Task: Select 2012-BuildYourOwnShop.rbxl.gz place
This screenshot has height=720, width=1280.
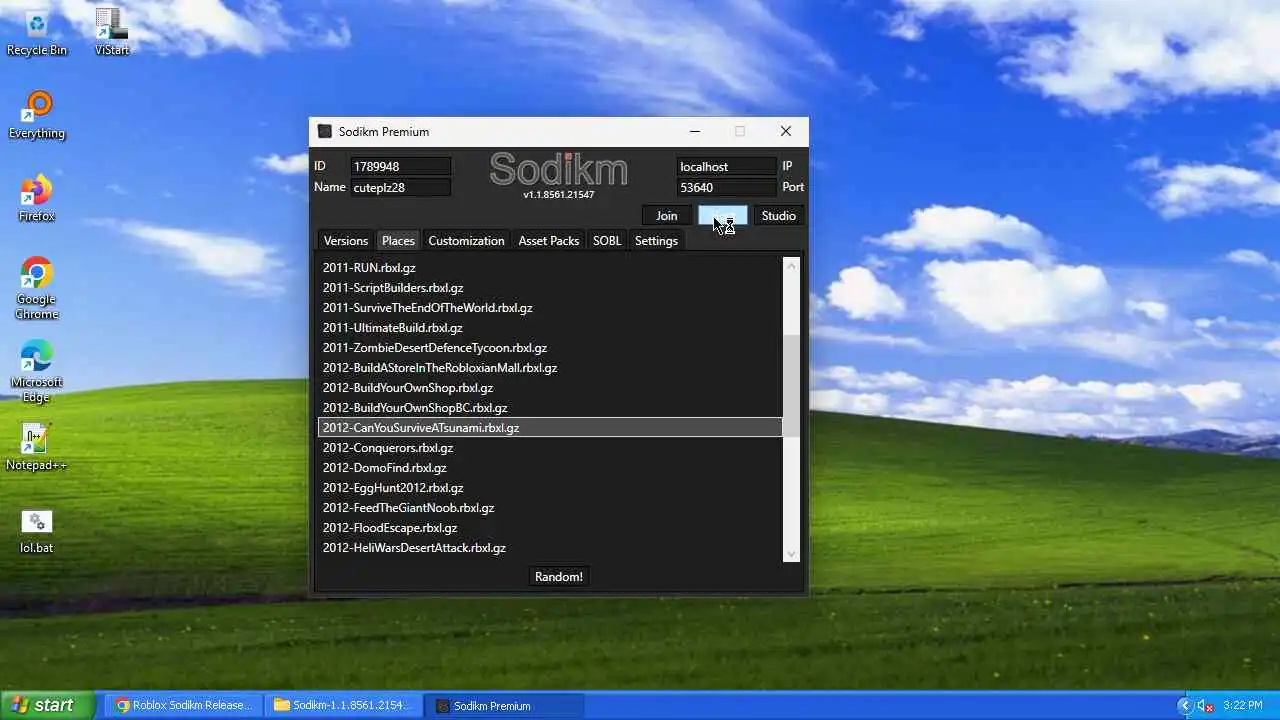Action: click(x=550, y=388)
